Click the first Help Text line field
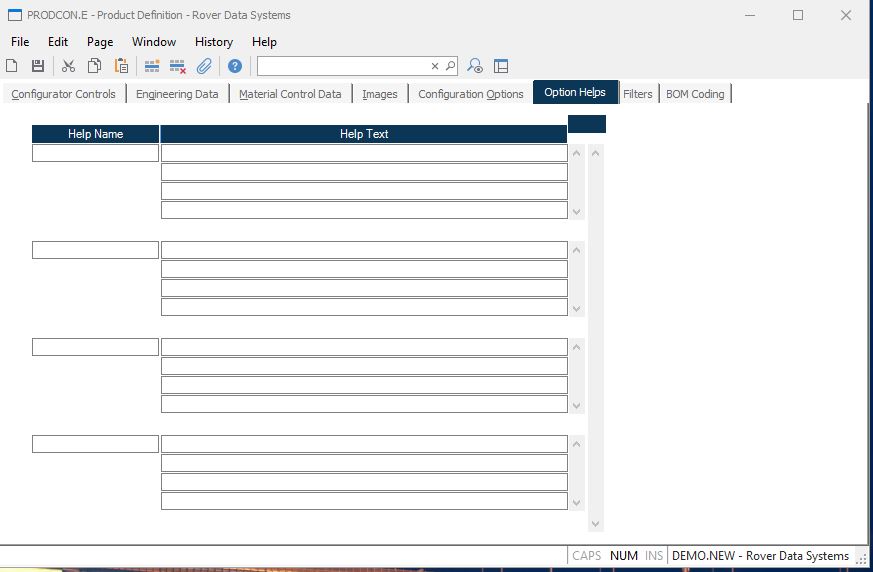Image resolution: width=873 pixels, height=572 pixels. pyautogui.click(x=364, y=153)
